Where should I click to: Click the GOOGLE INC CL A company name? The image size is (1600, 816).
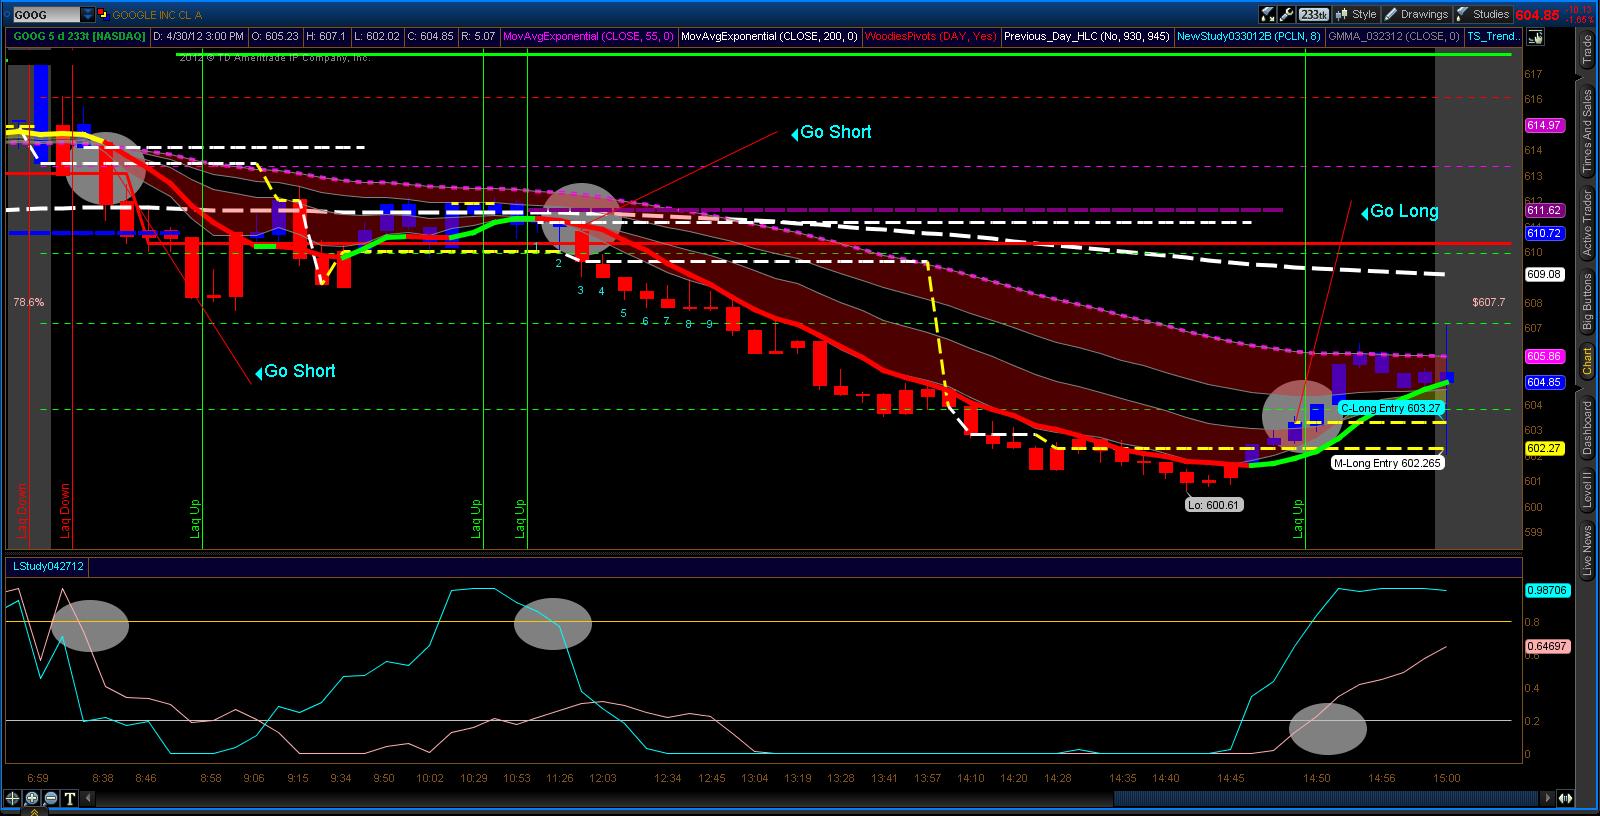[x=156, y=15]
